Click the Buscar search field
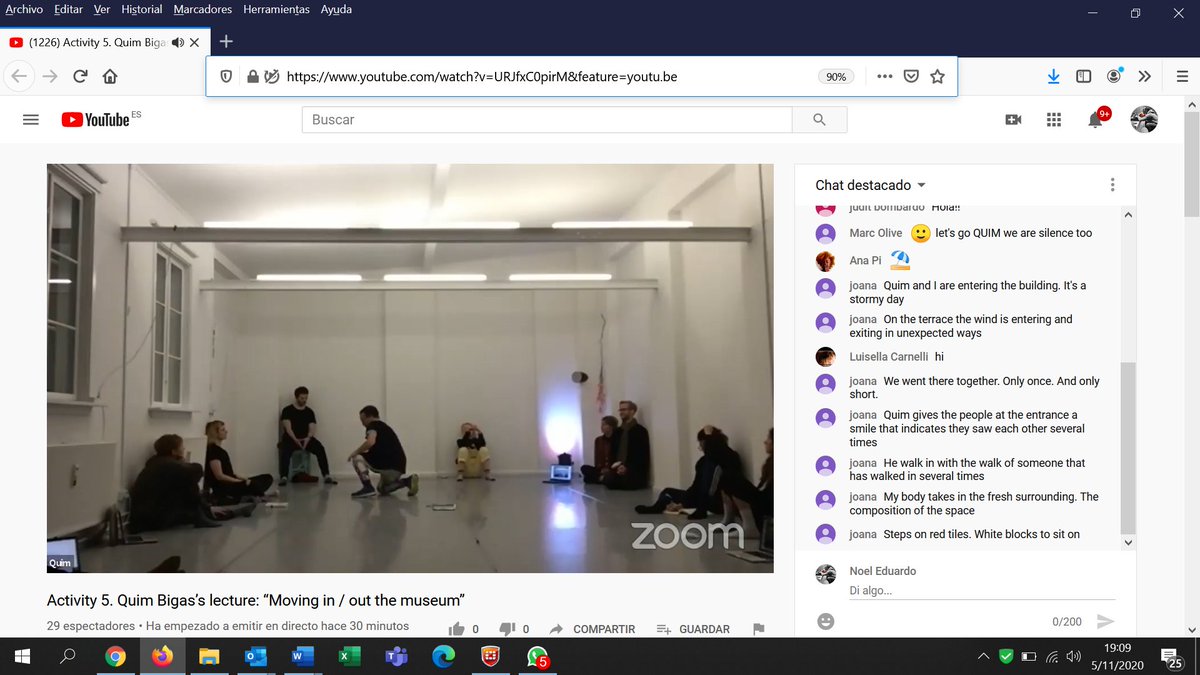The height and width of the screenshot is (675, 1200). 547,119
